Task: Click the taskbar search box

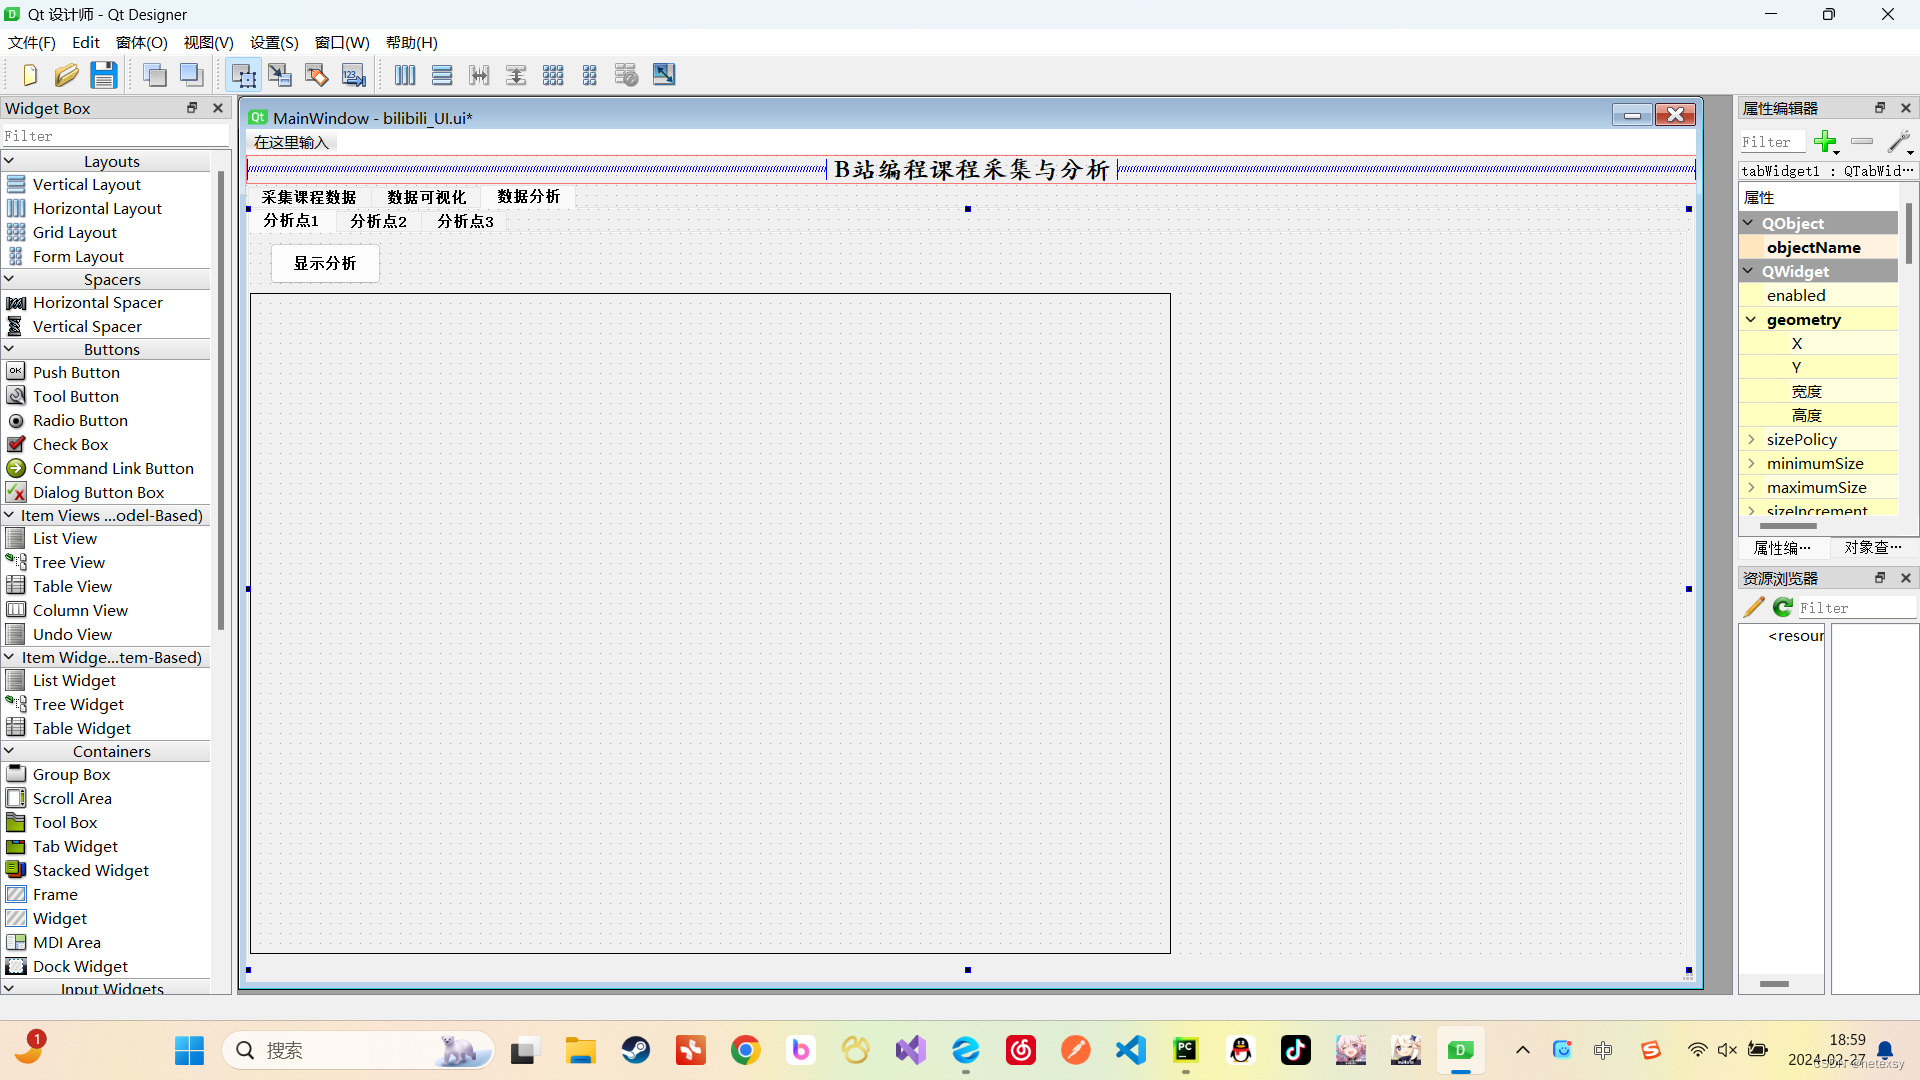Action: pos(357,1050)
